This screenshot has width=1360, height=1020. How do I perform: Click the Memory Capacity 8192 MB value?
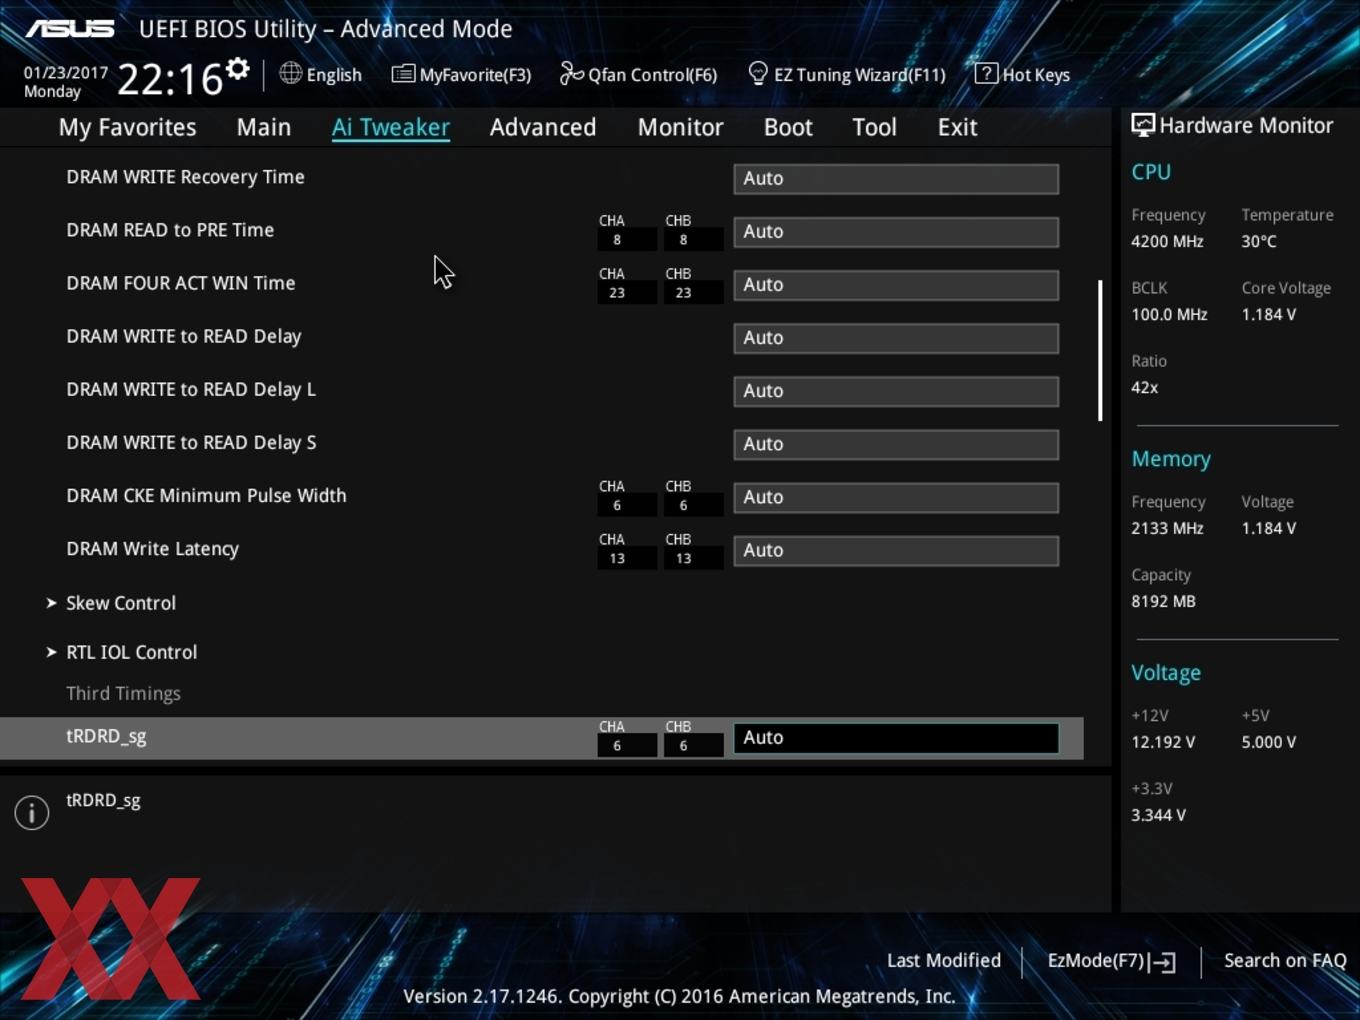pyautogui.click(x=1163, y=601)
